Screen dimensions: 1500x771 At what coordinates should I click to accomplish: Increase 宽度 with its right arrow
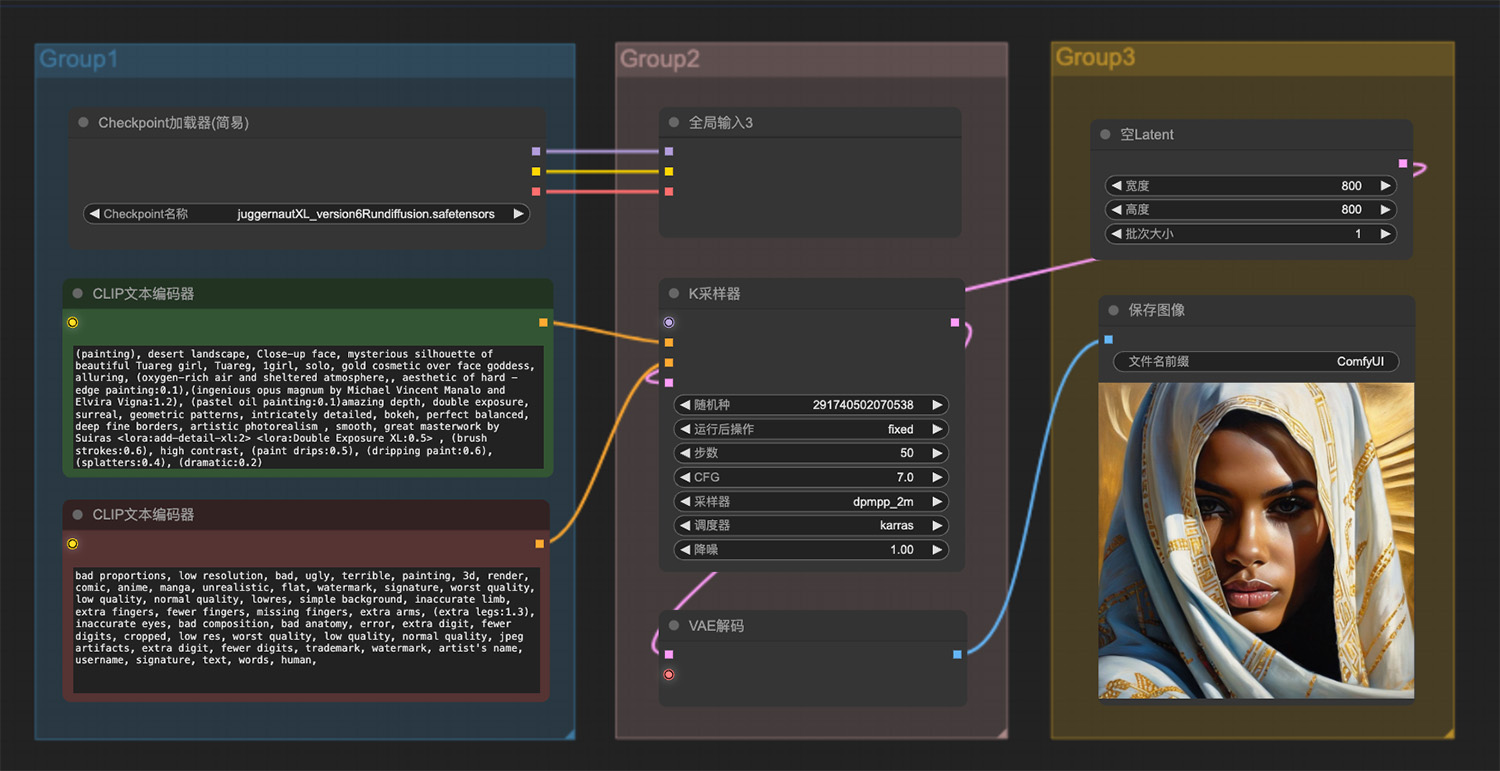pos(1385,186)
